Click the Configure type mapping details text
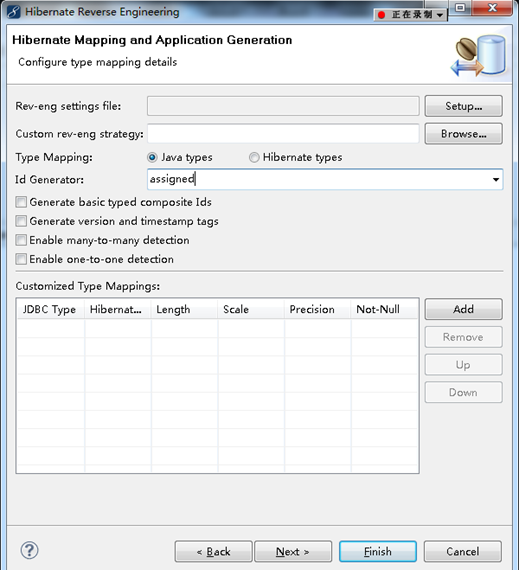 [x=97, y=62]
